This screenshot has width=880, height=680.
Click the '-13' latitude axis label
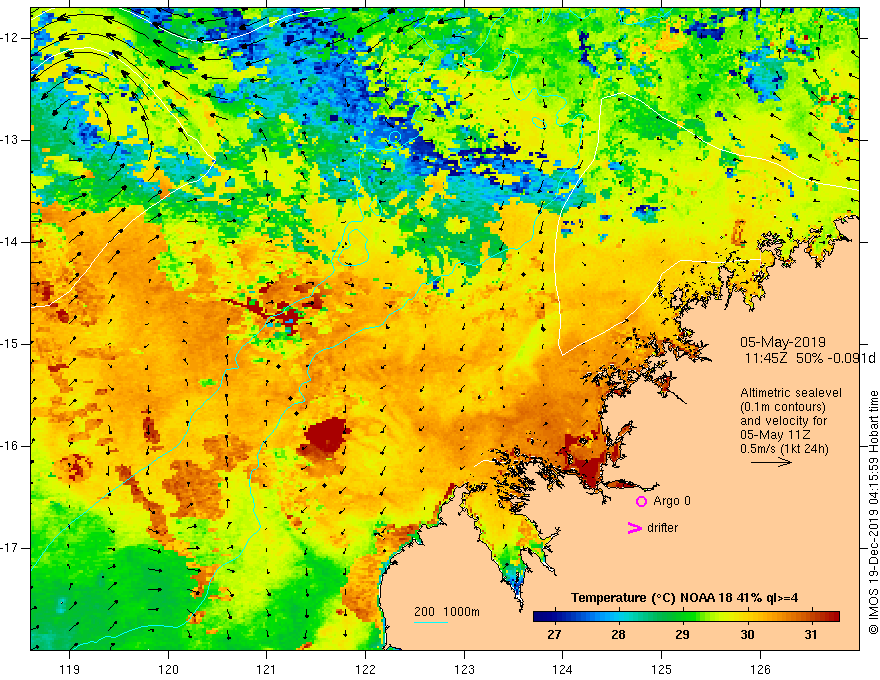click(11, 140)
